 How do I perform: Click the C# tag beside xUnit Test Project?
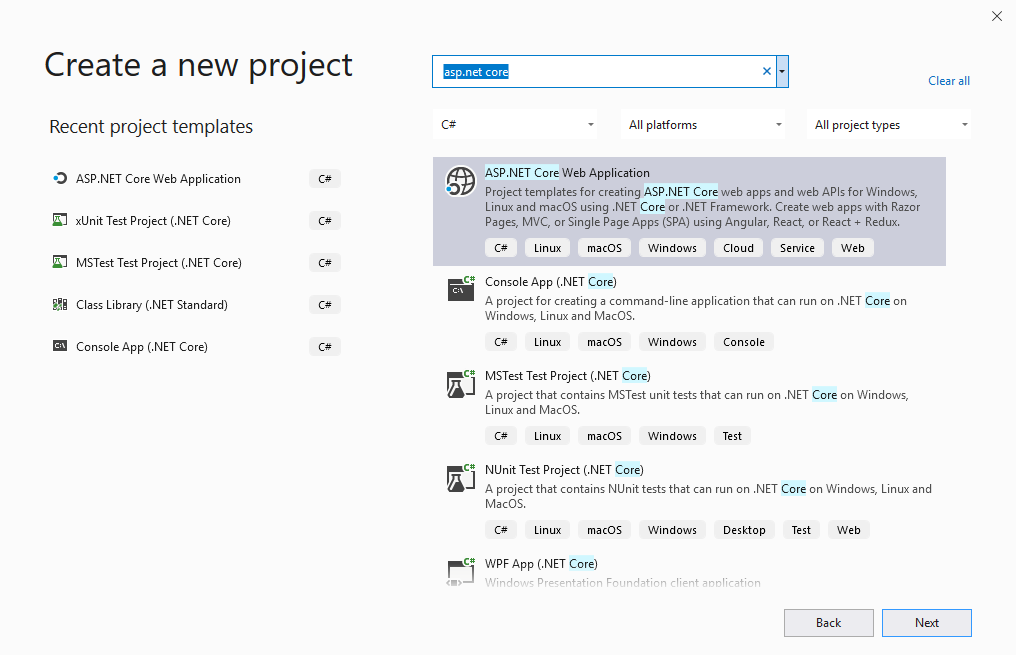pyautogui.click(x=325, y=221)
